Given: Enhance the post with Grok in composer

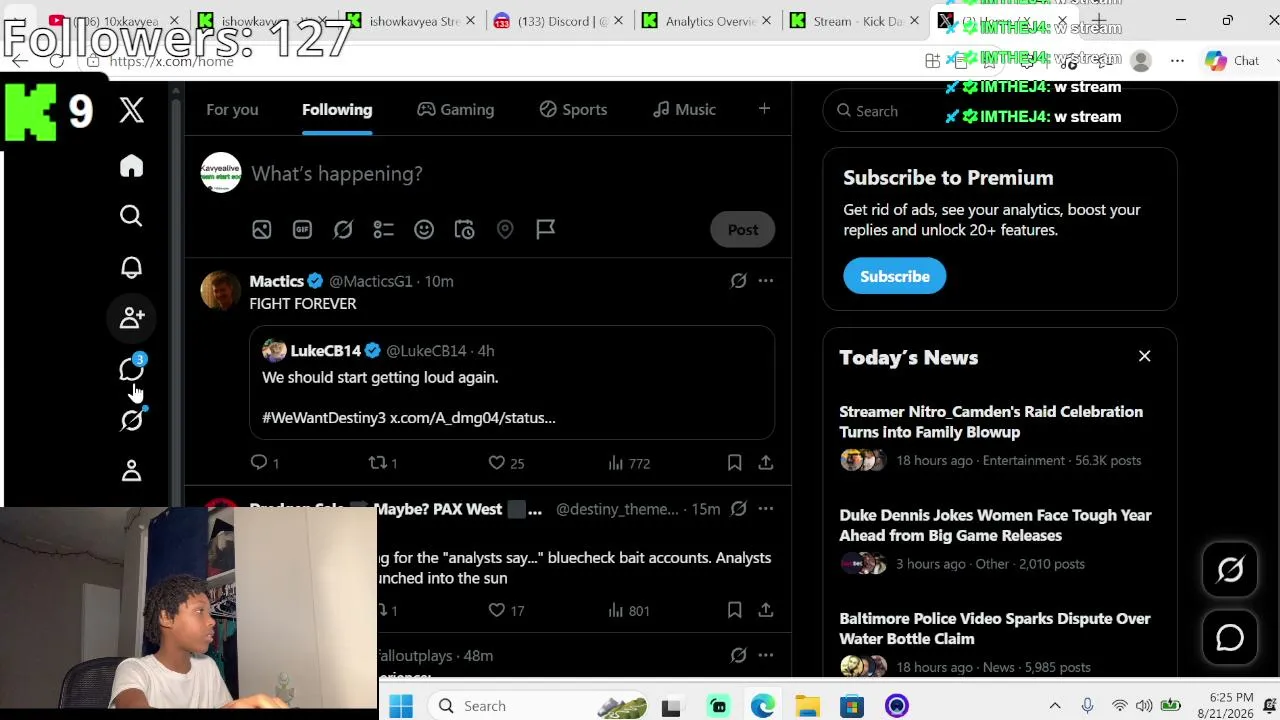Looking at the screenshot, I should (343, 230).
